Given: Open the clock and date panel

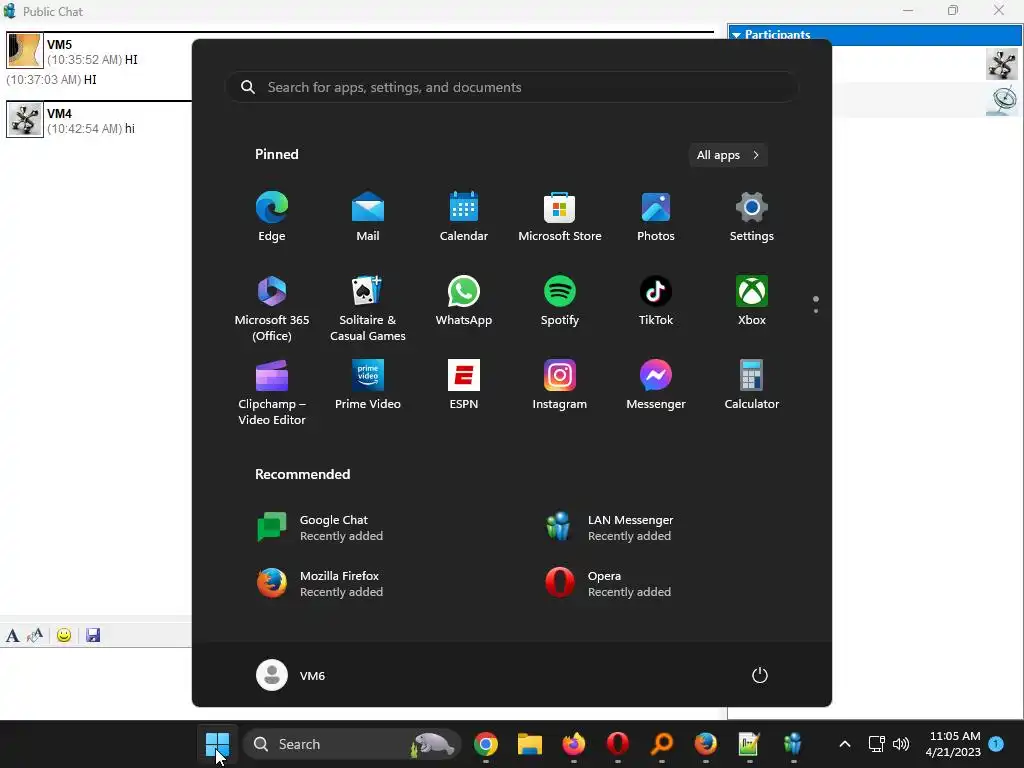Looking at the screenshot, I should pos(953,744).
